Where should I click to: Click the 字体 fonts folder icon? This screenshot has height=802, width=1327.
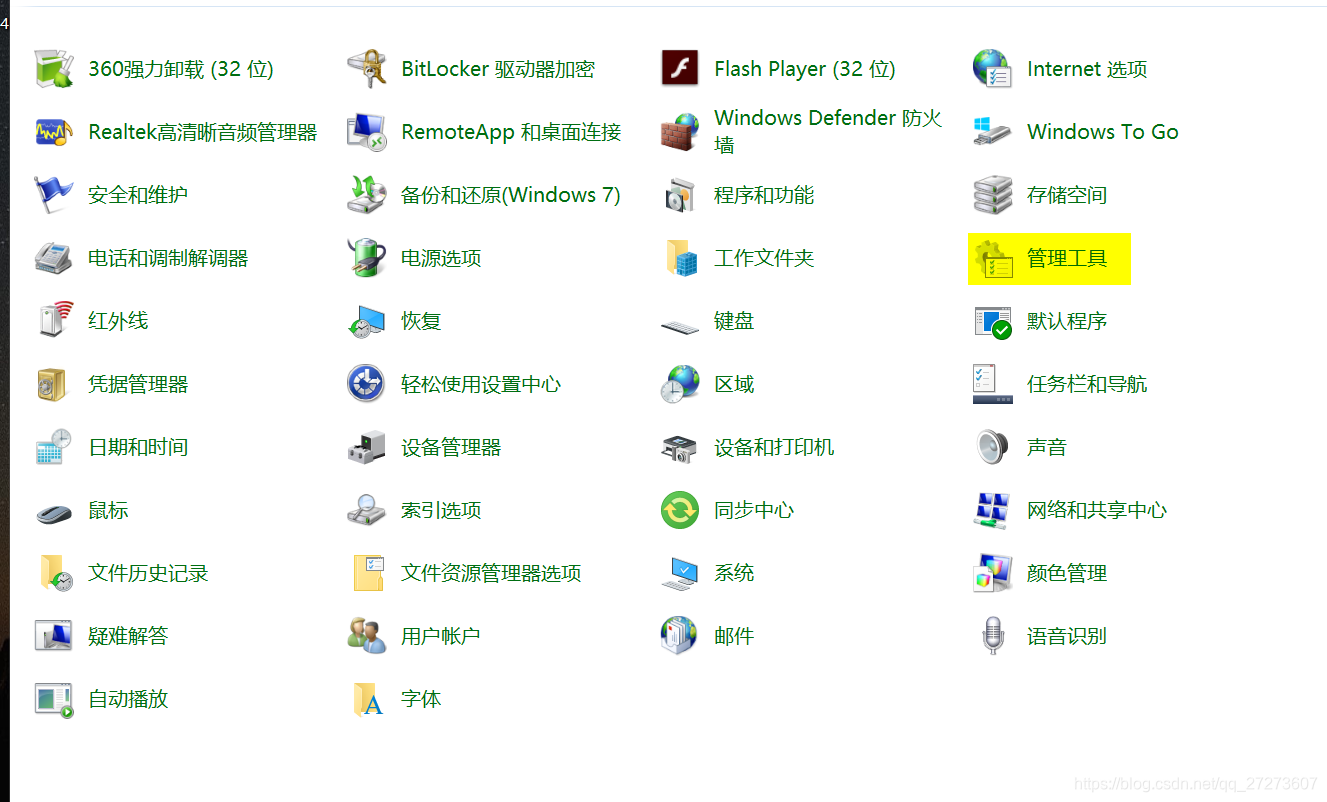367,699
